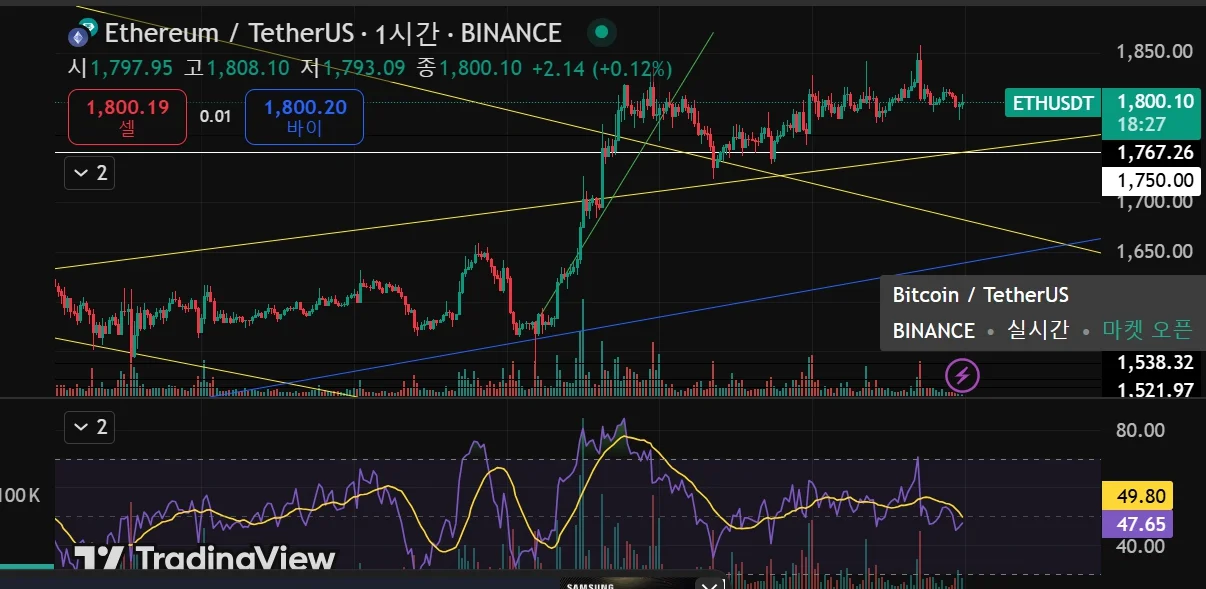Image resolution: width=1206 pixels, height=589 pixels.
Task: Open the Ethereum / TetherUS symbol title
Action: (230, 34)
